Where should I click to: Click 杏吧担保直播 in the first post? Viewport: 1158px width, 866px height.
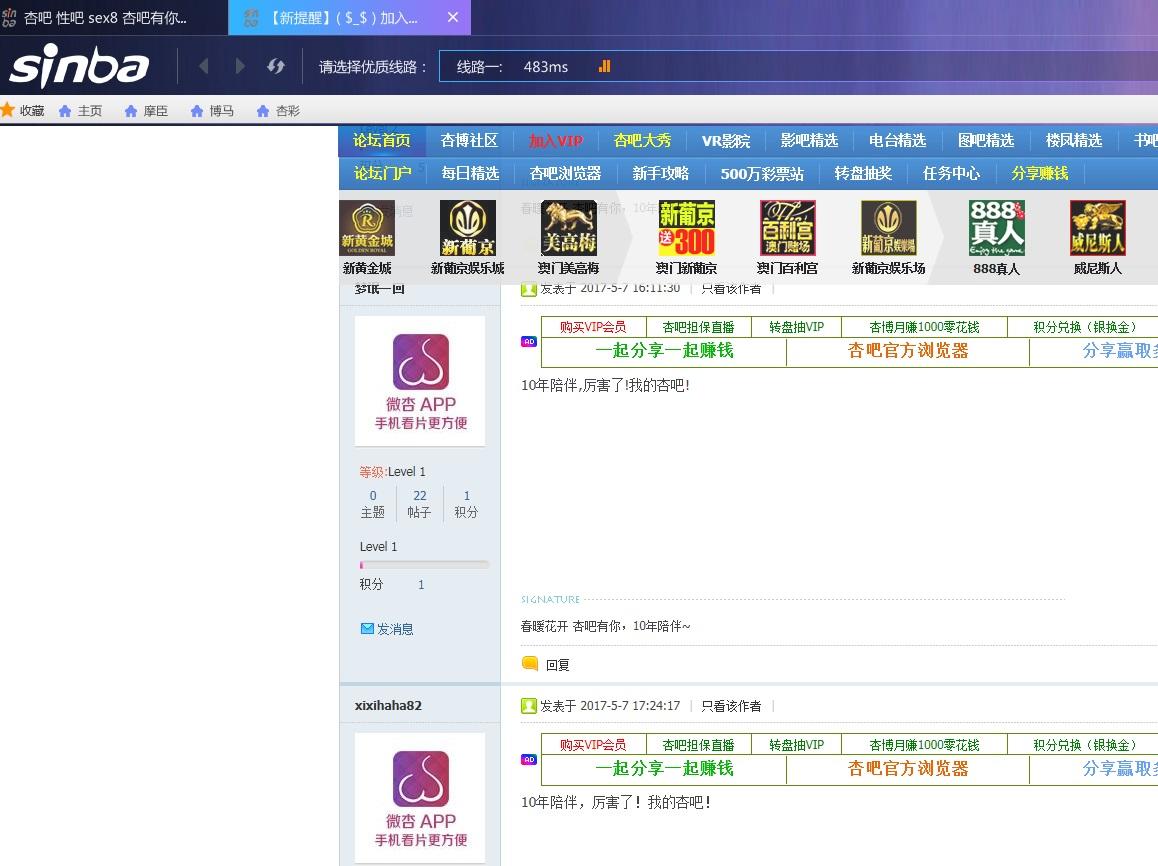(x=699, y=327)
